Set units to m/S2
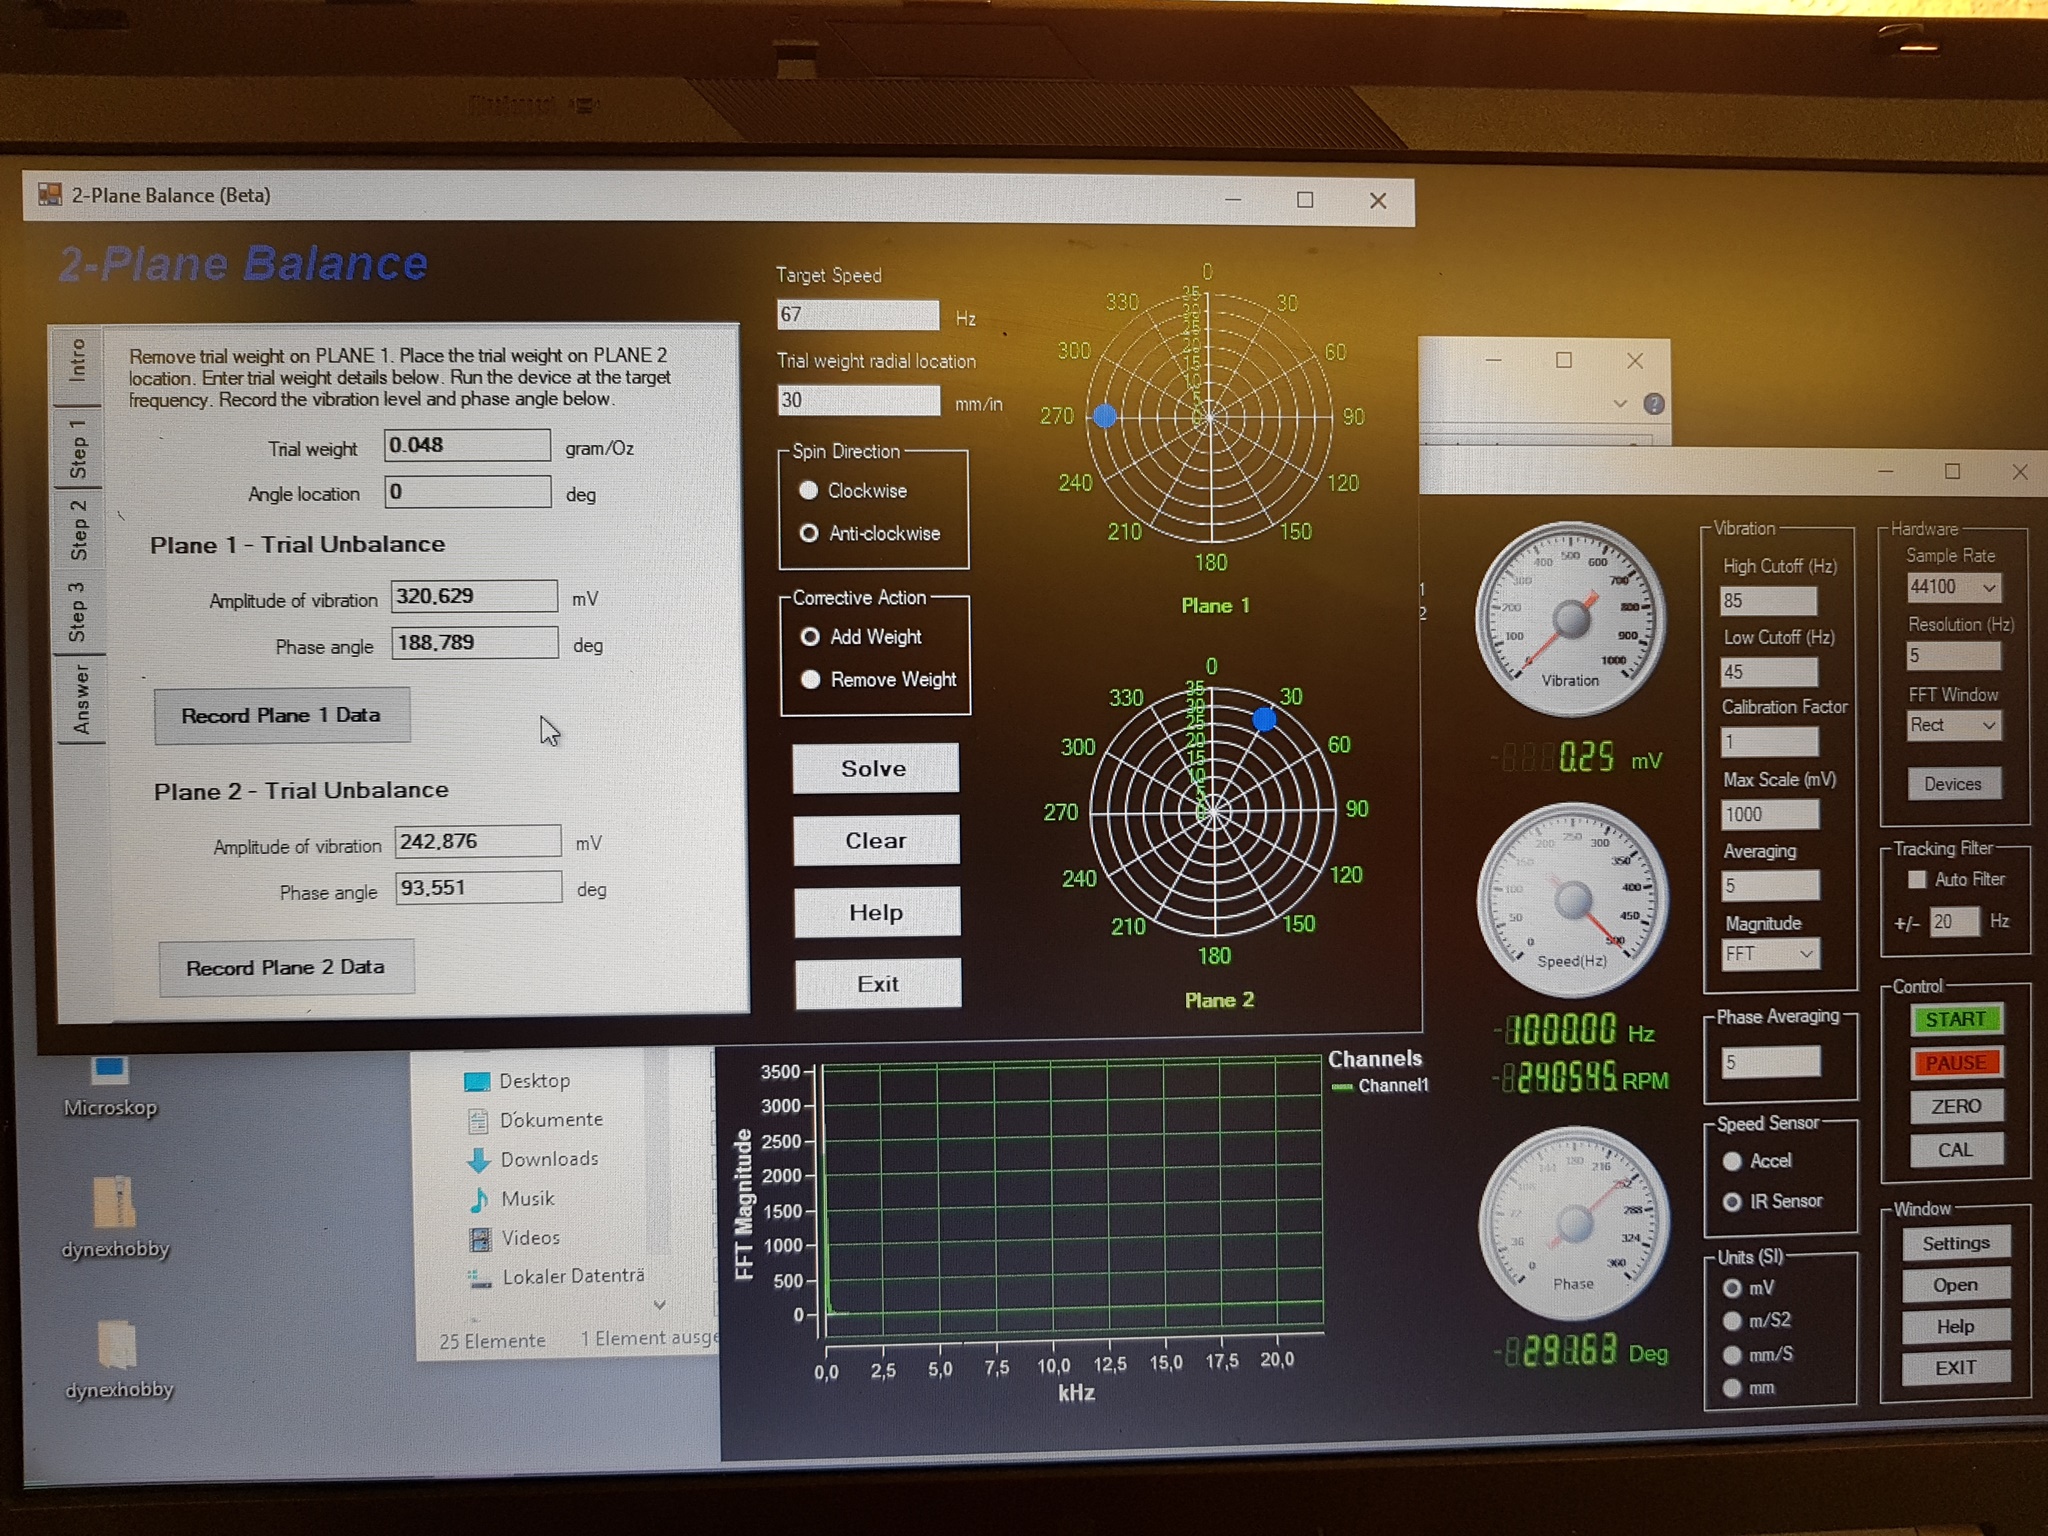This screenshot has height=1536, width=2048. click(1732, 1321)
